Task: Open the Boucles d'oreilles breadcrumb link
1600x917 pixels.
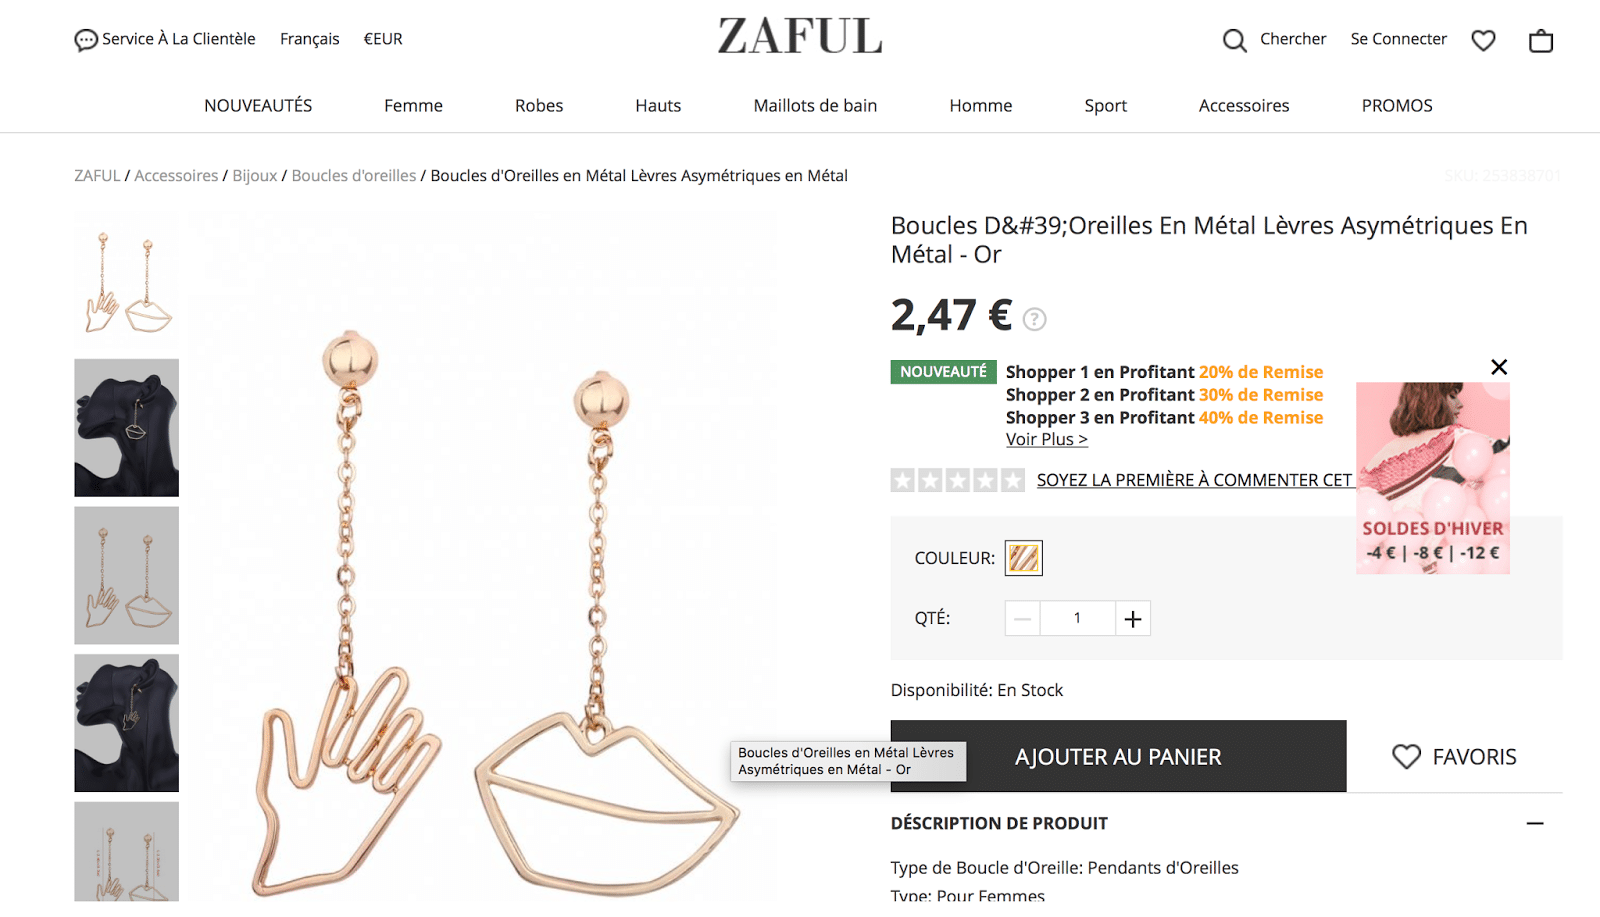Action: pyautogui.click(x=354, y=176)
